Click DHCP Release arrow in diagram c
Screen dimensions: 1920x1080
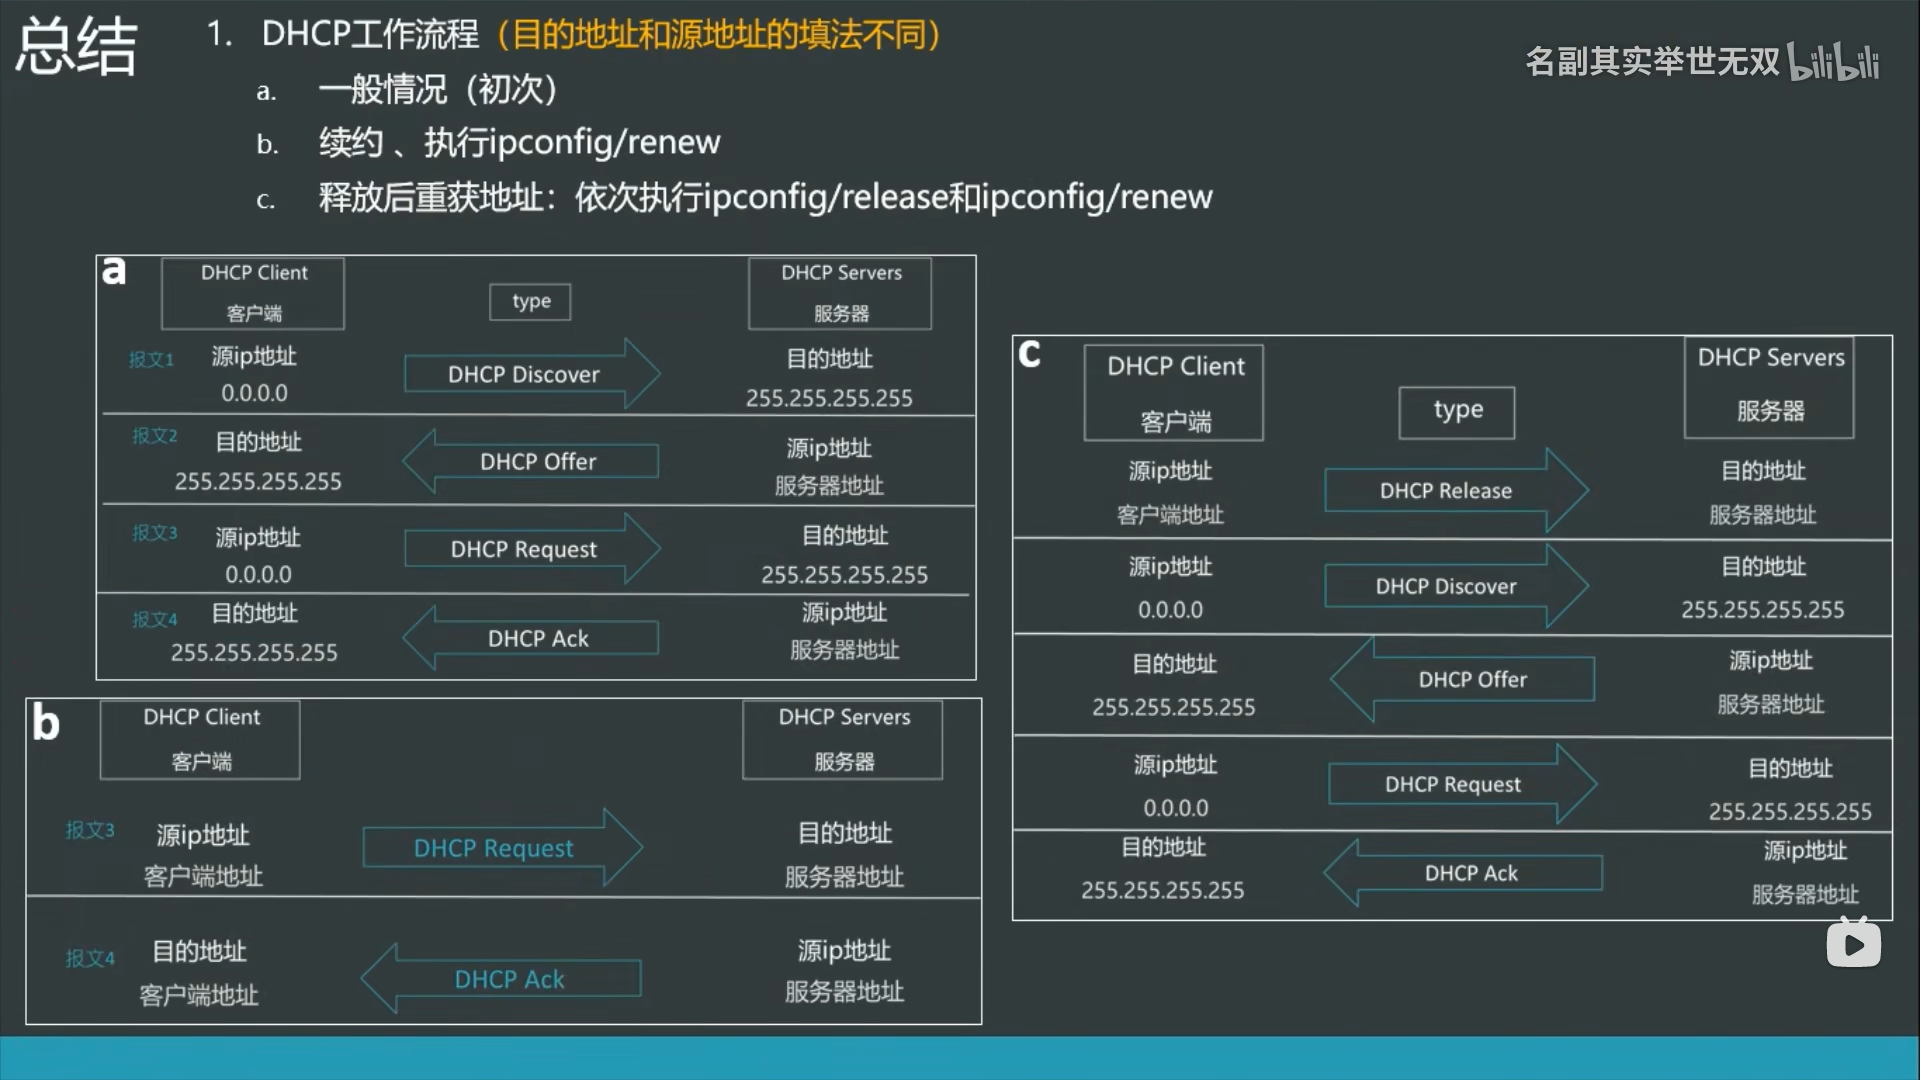[x=1447, y=490]
